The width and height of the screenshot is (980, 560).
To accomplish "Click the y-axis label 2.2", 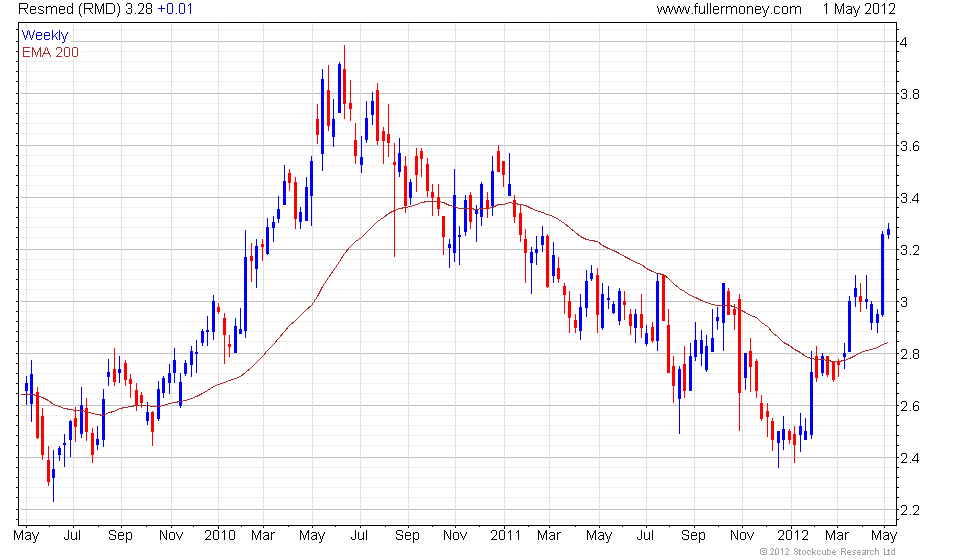I will coord(909,510).
